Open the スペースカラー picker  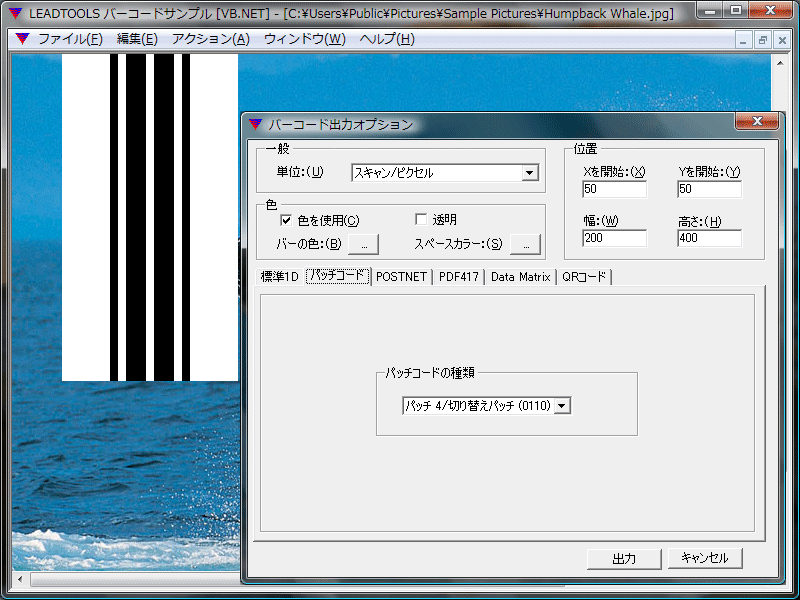[x=525, y=243]
